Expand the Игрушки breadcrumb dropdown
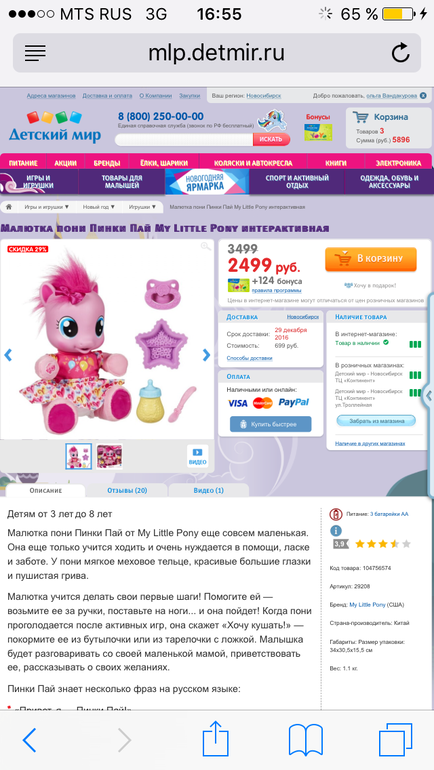Viewport: 434px width, 770px height. 142,207
